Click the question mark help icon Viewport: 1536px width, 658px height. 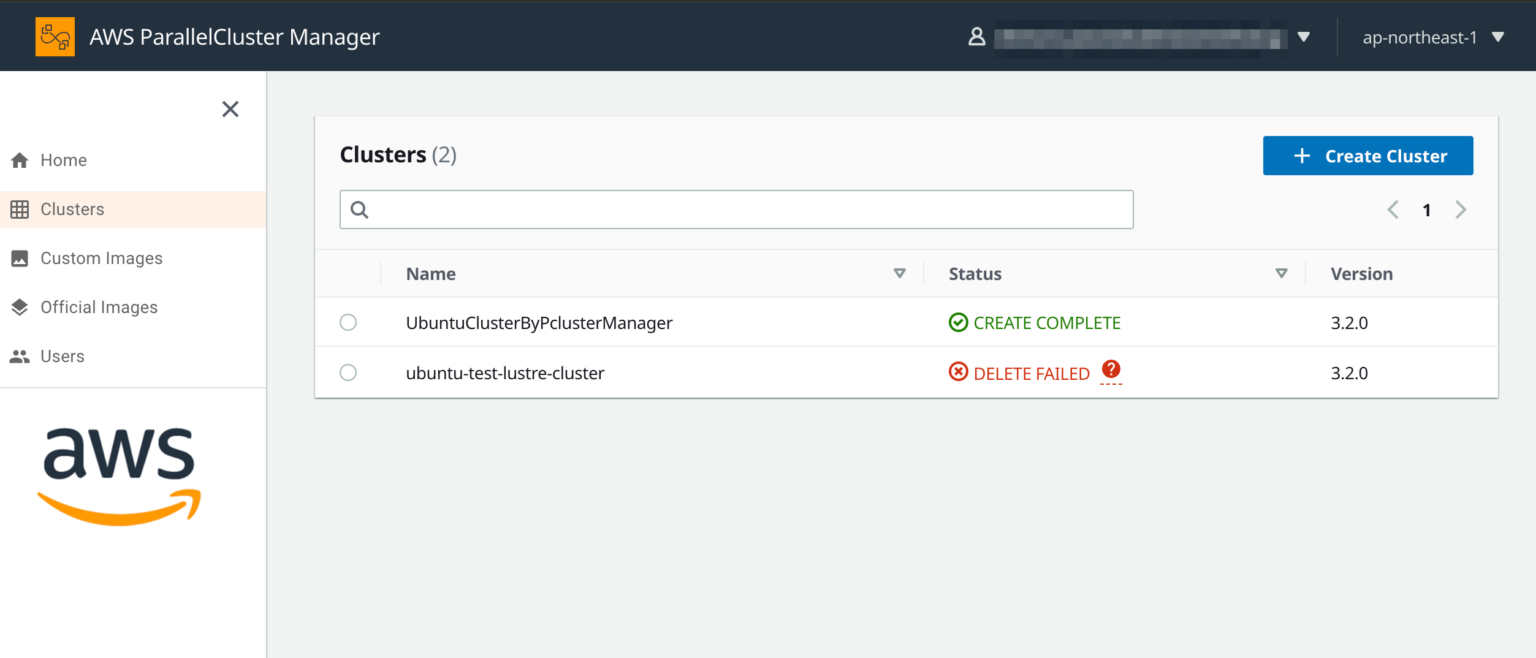tap(1111, 370)
